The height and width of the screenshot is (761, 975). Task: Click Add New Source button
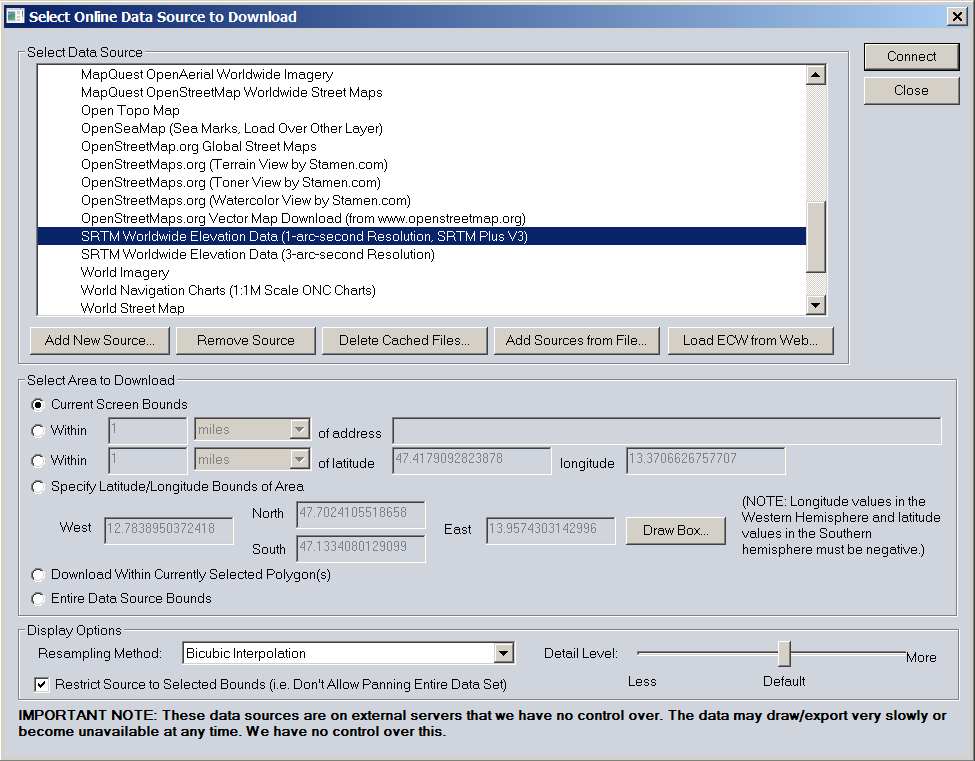100,341
